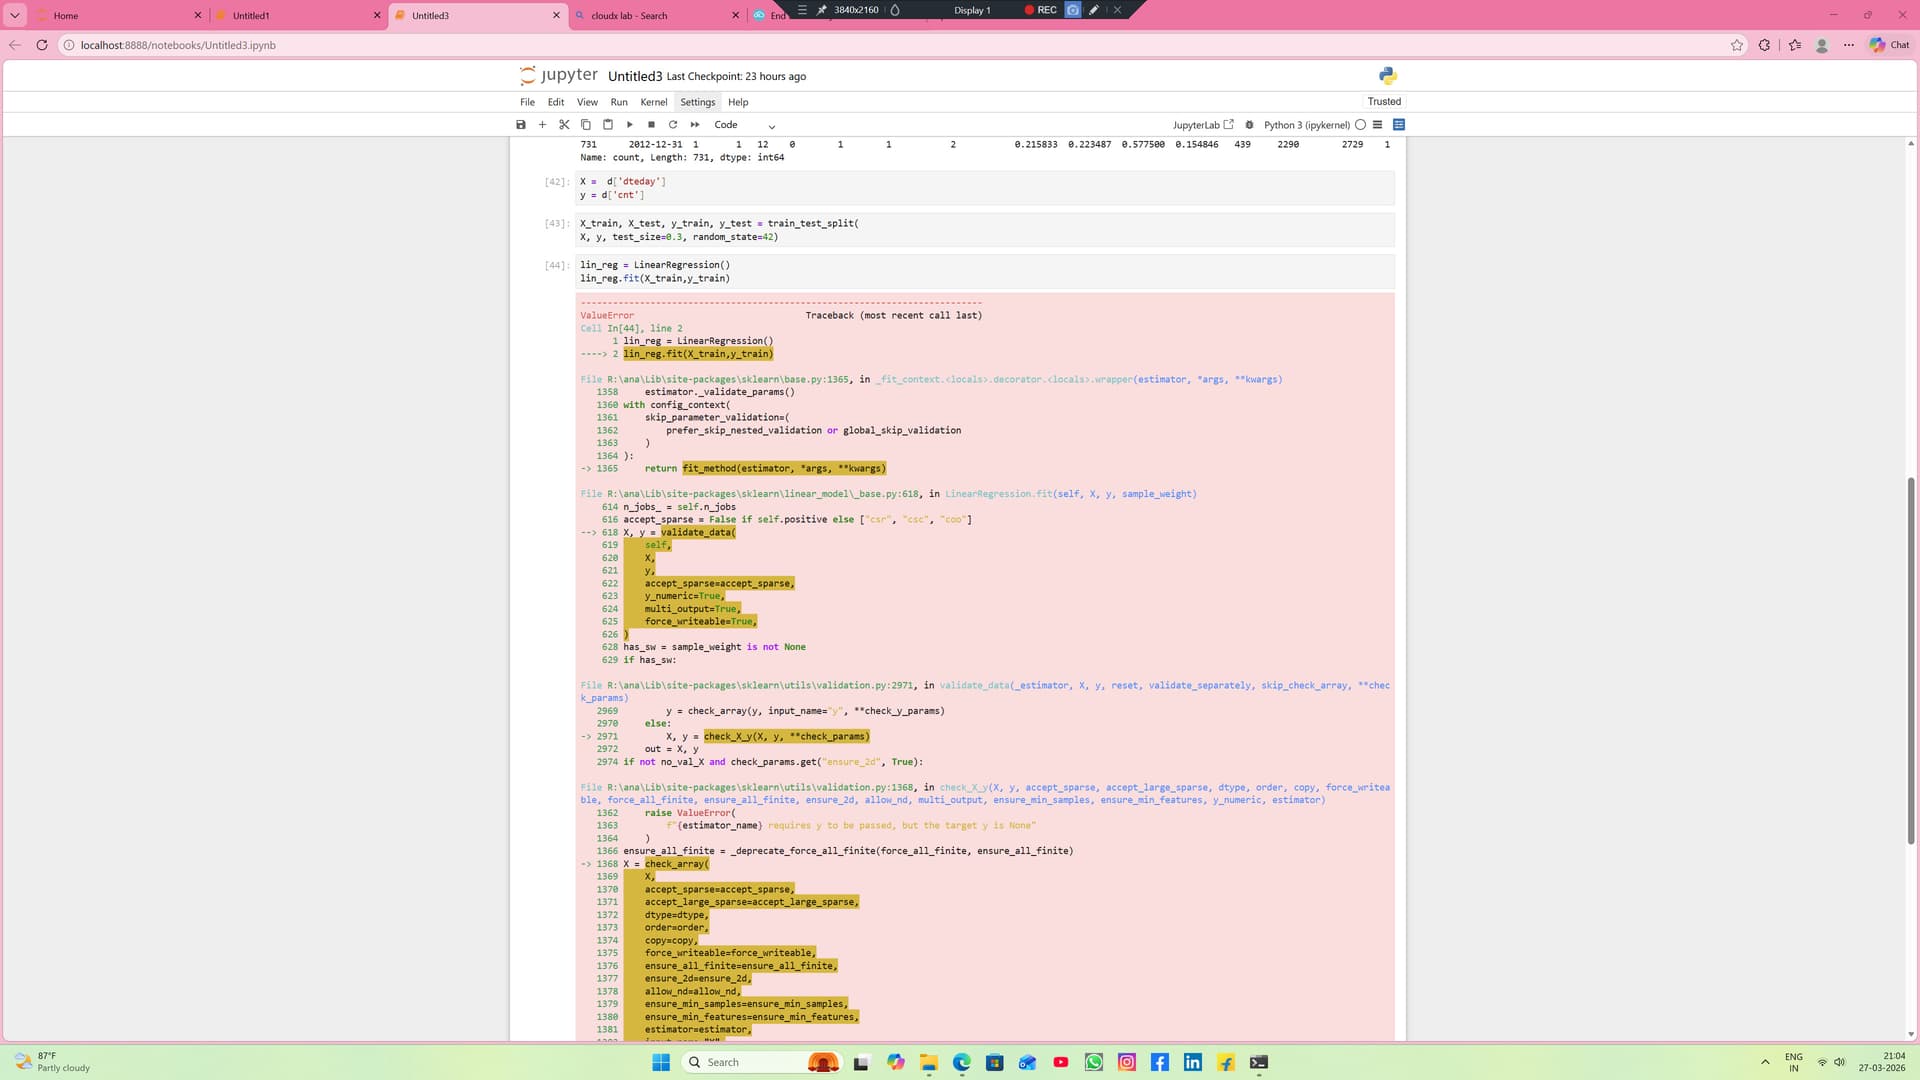Expand the browser tab search chevron

tap(15, 15)
